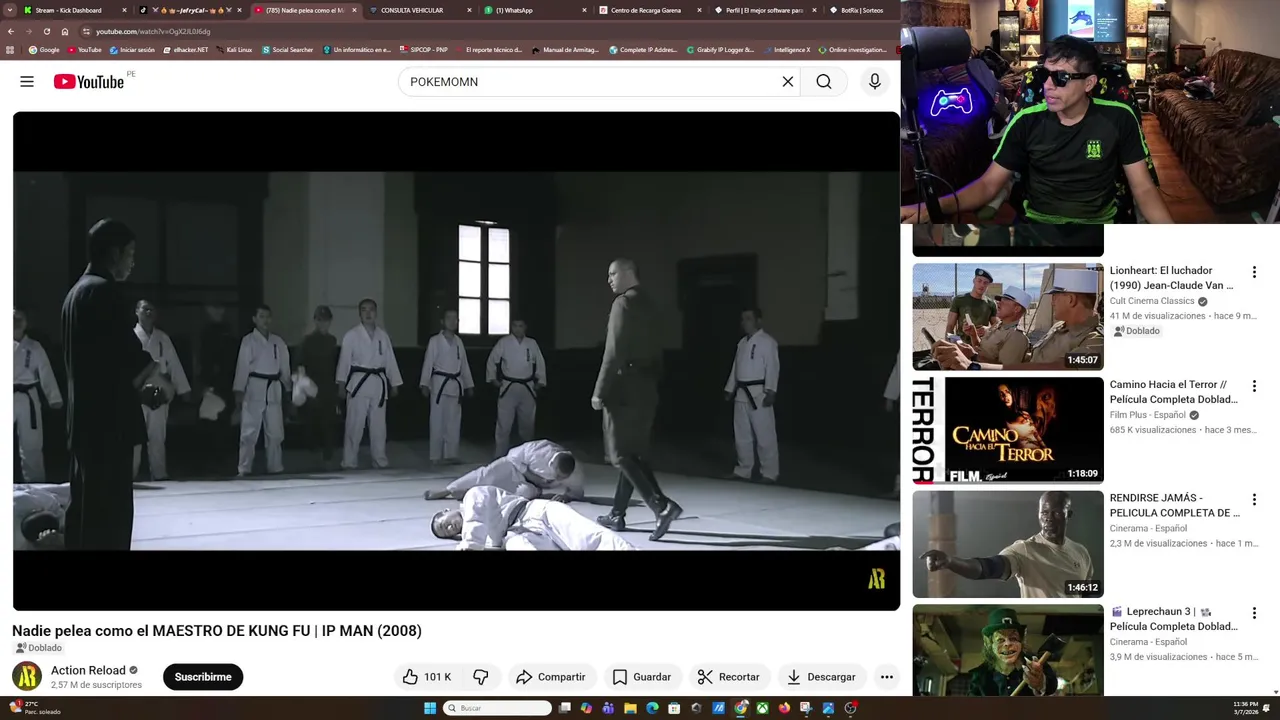Open the Photos app on taskbar
This screenshot has height=720, width=1280.
click(x=828, y=708)
